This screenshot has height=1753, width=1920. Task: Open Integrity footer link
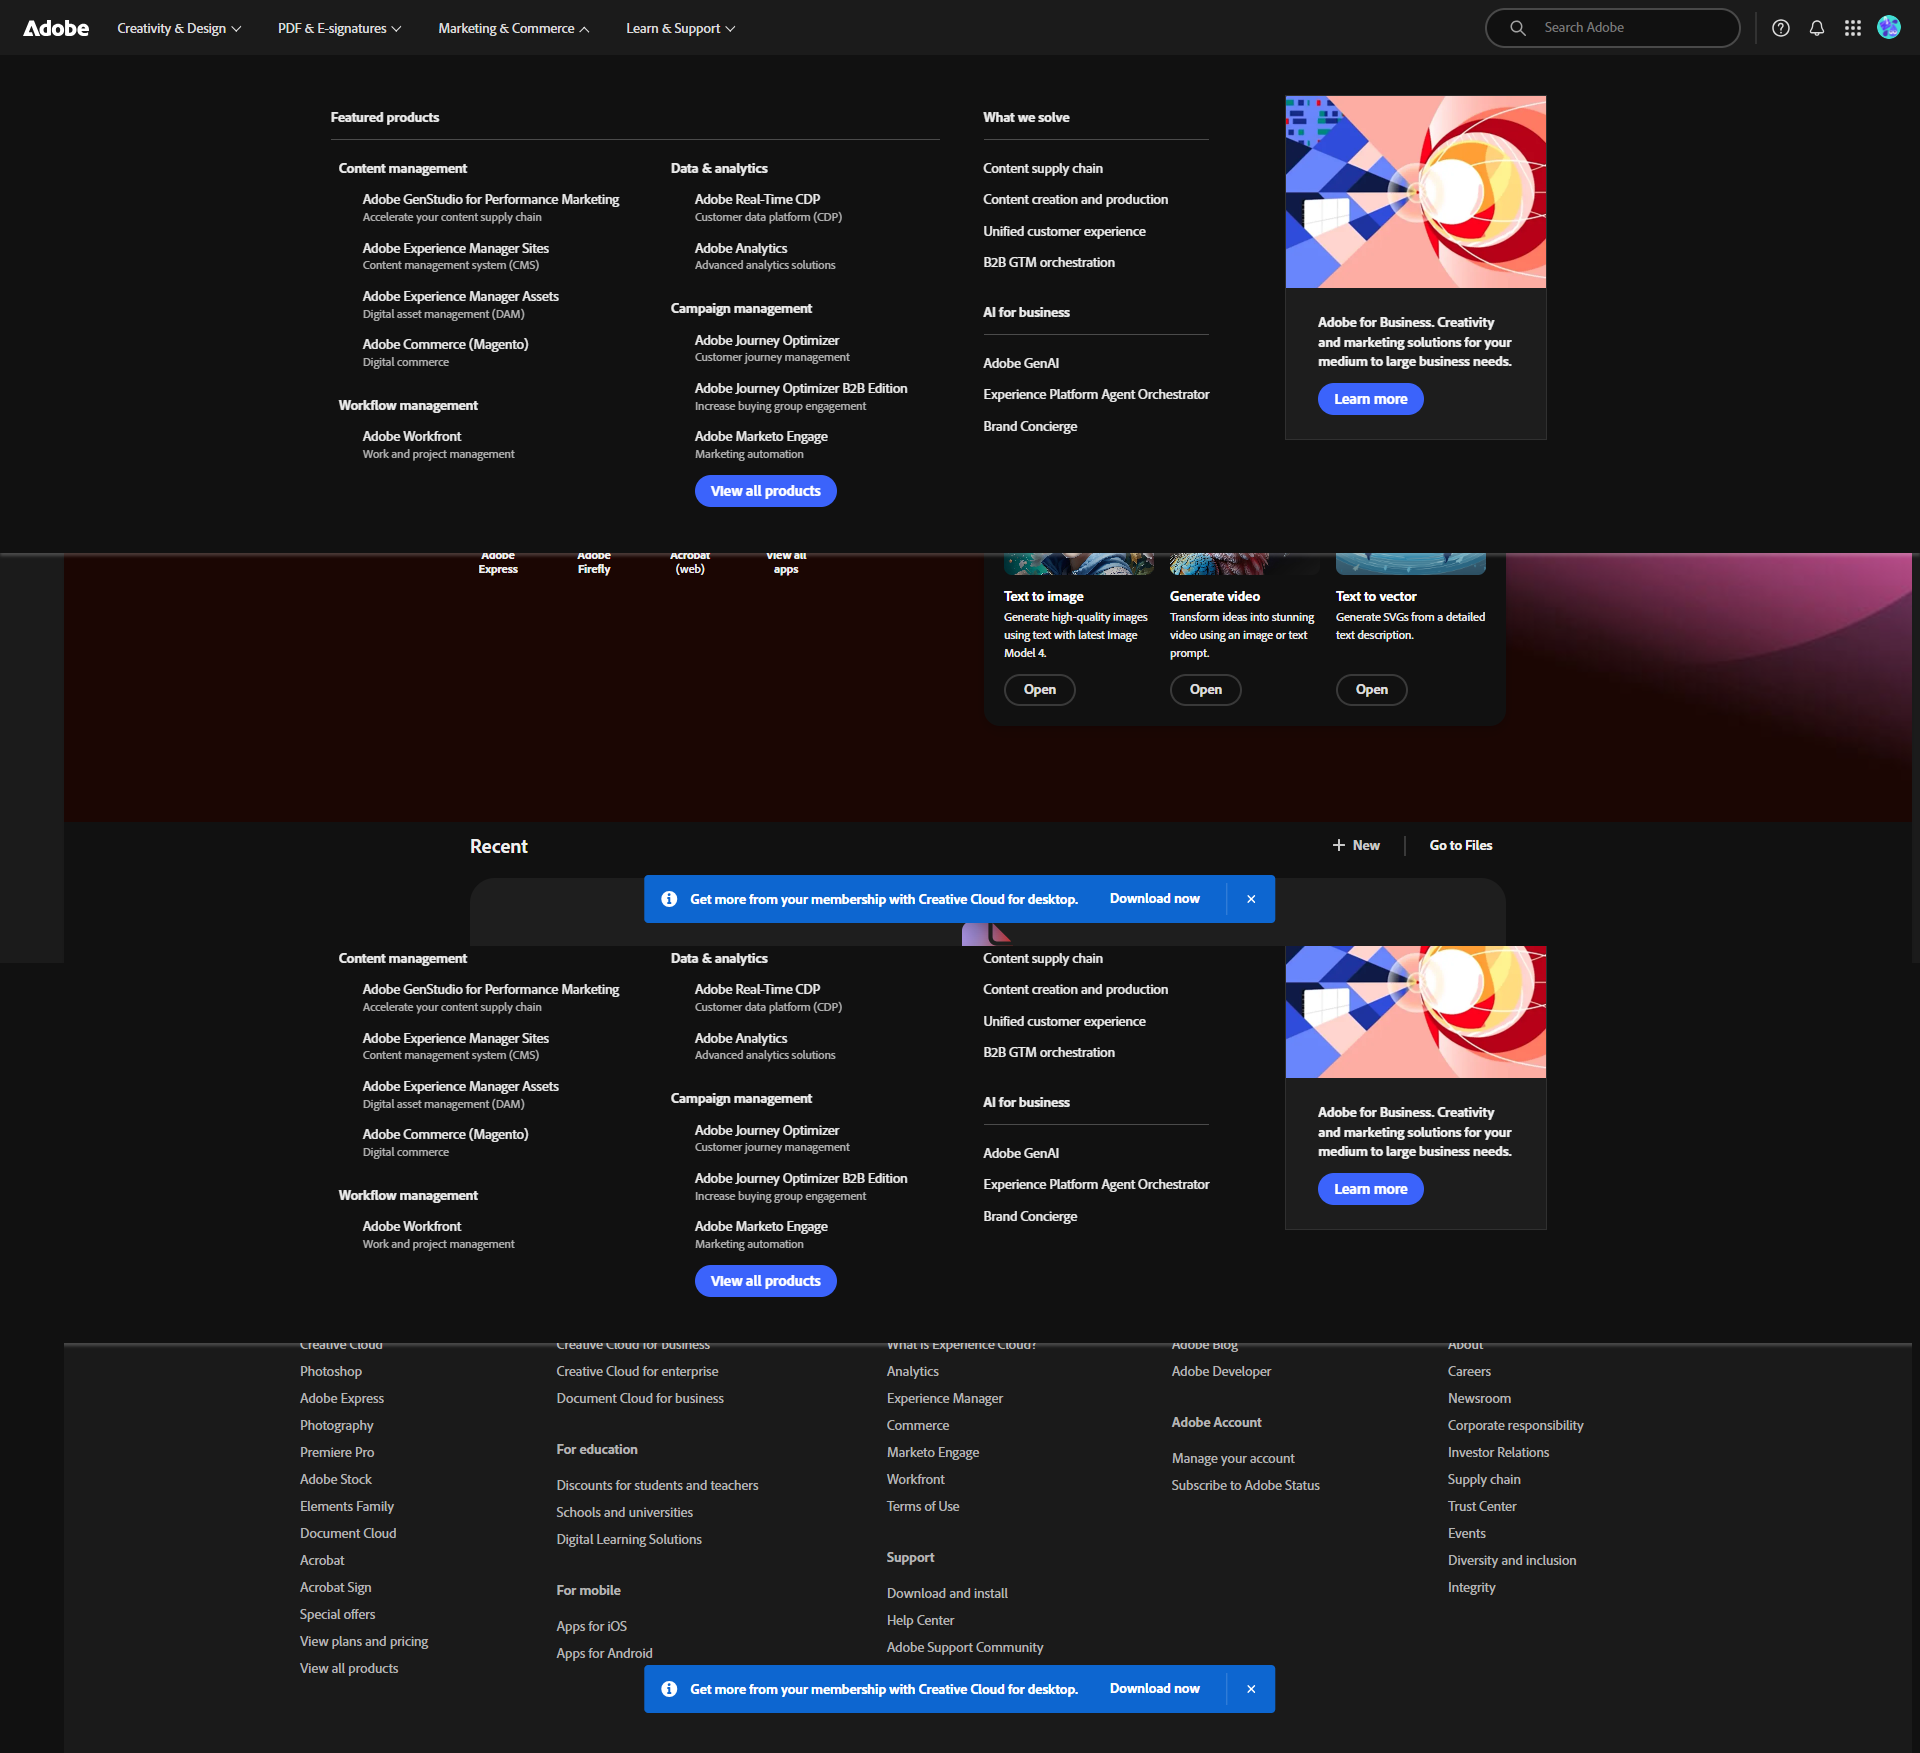(x=1472, y=1587)
